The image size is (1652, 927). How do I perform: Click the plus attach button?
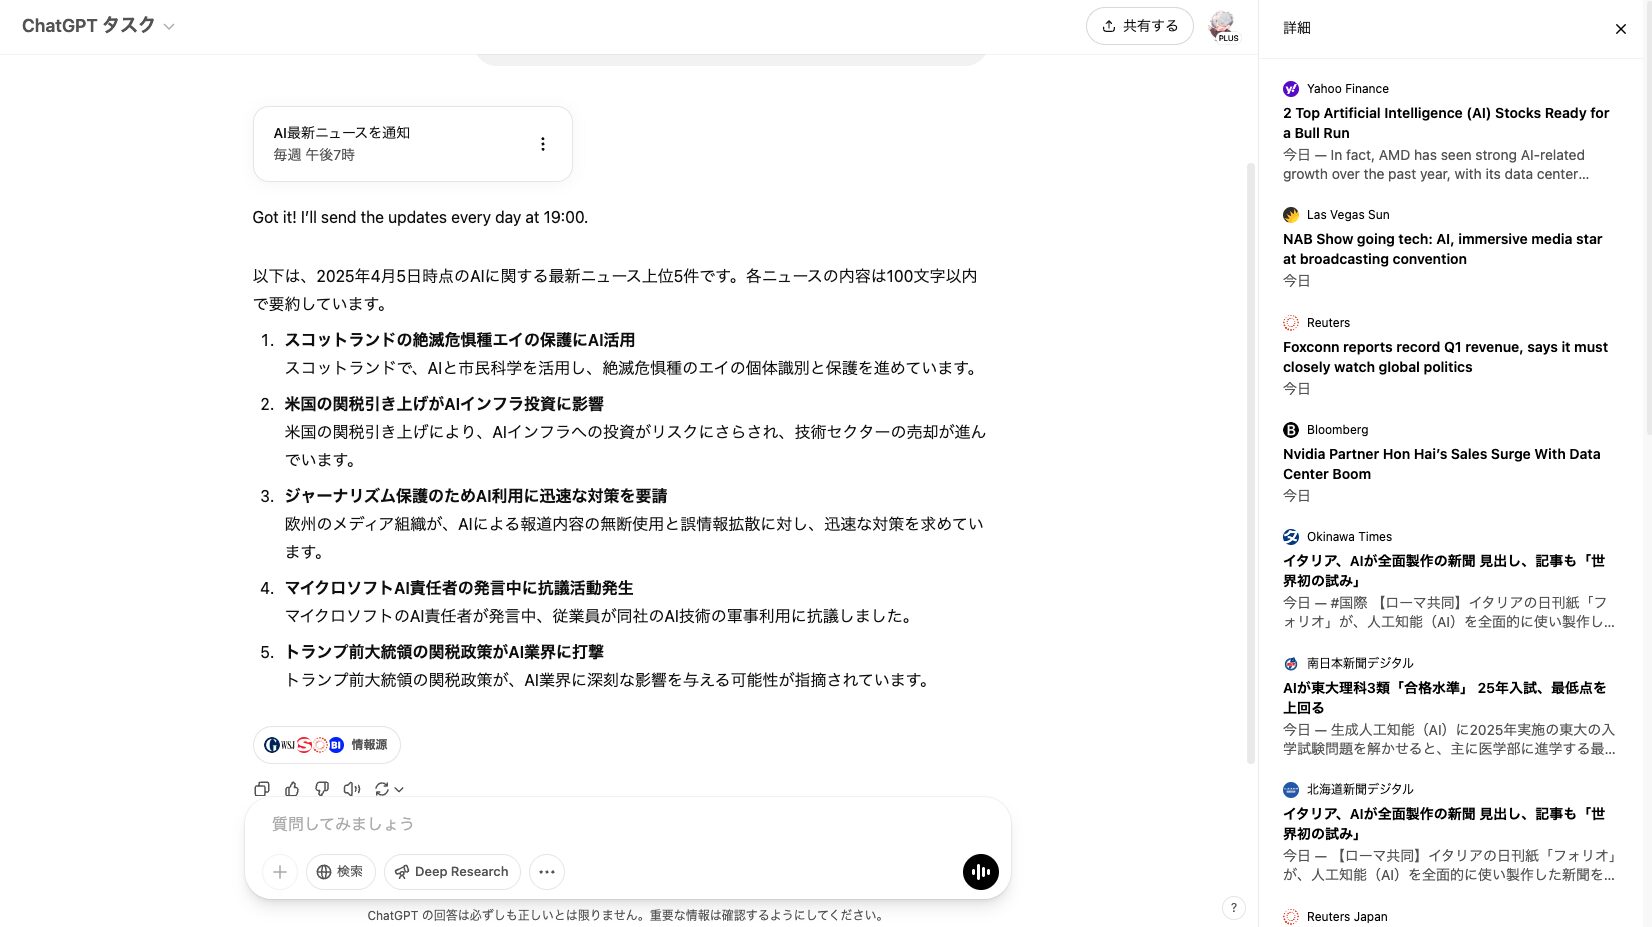[280, 872]
